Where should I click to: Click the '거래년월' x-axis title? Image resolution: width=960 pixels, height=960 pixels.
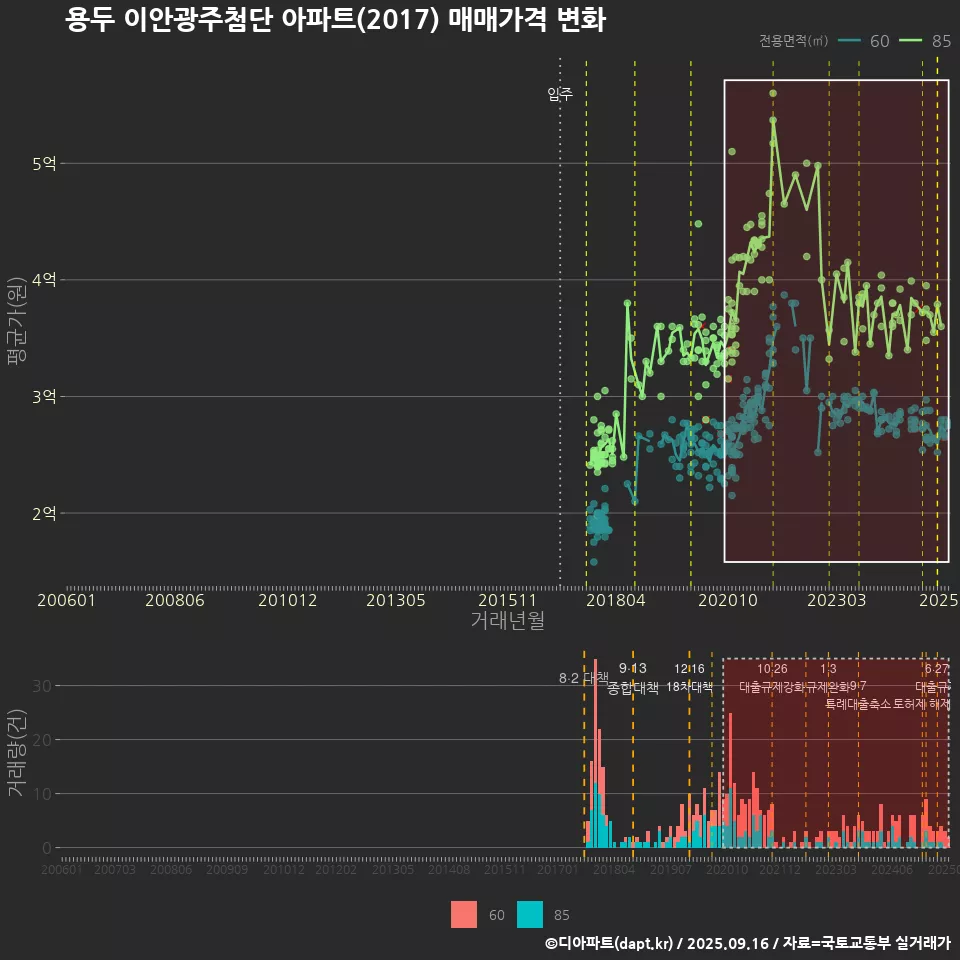508,620
